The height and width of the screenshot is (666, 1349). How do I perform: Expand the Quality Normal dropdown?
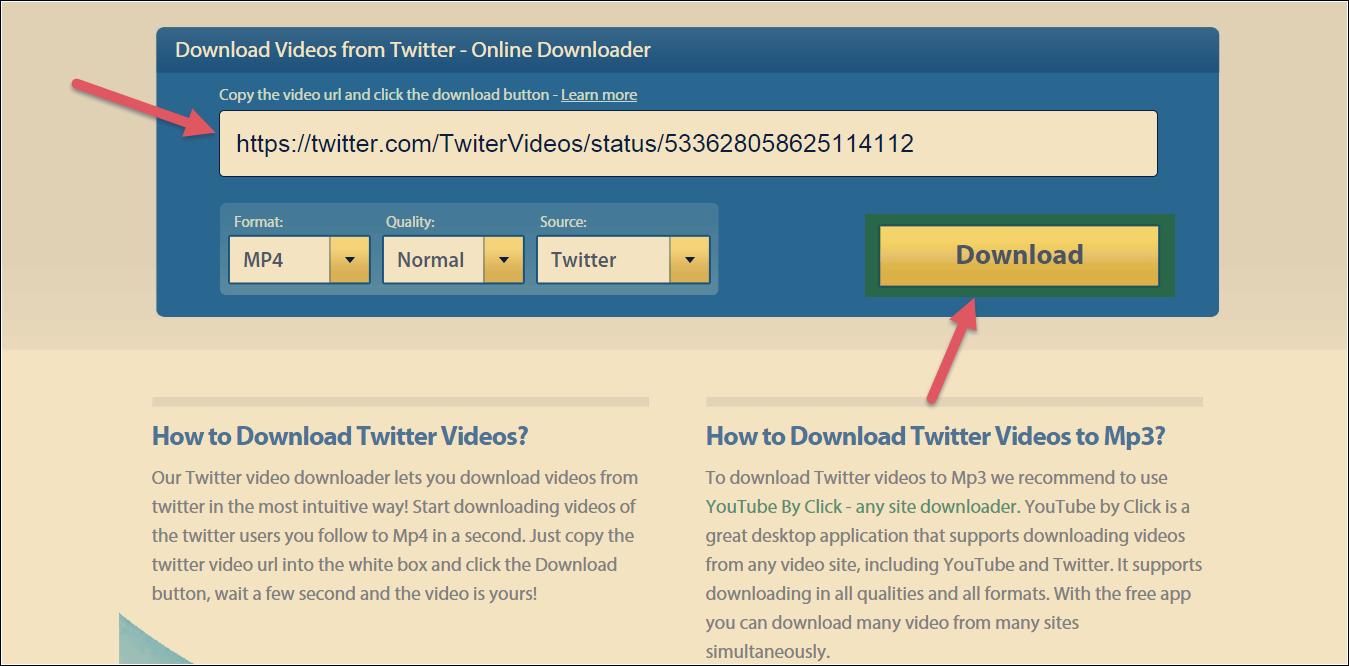tap(453, 260)
